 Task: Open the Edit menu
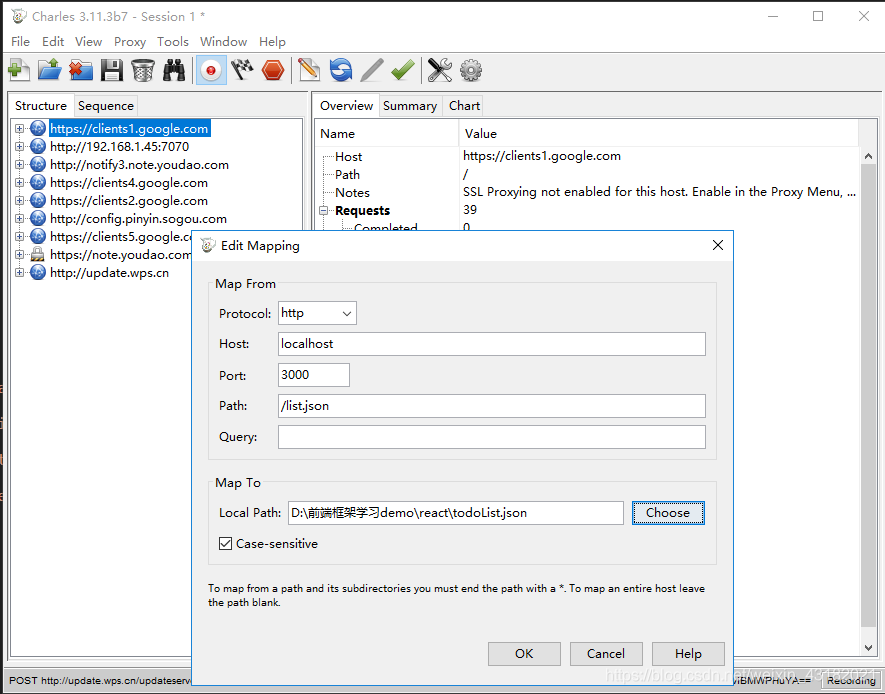tap(52, 42)
